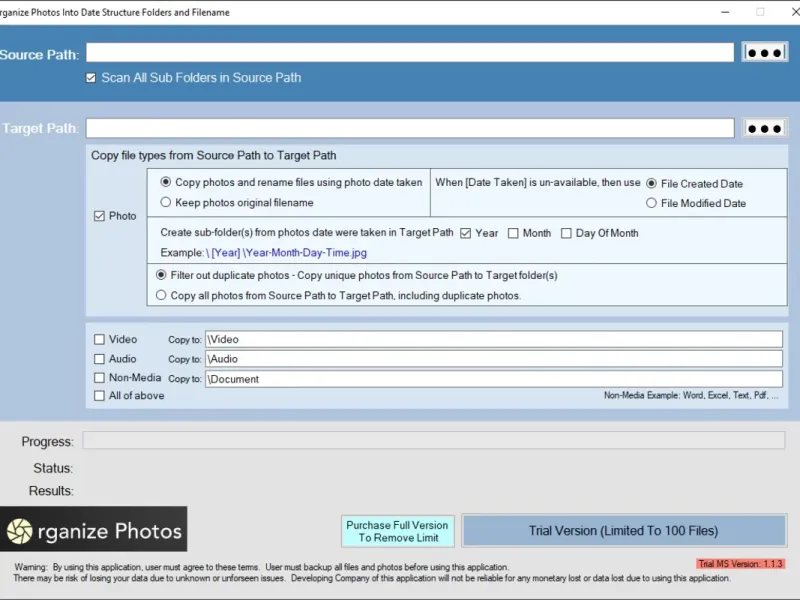Edit the Video Copy to path field
Image resolution: width=800 pixels, height=600 pixels.
(494, 339)
